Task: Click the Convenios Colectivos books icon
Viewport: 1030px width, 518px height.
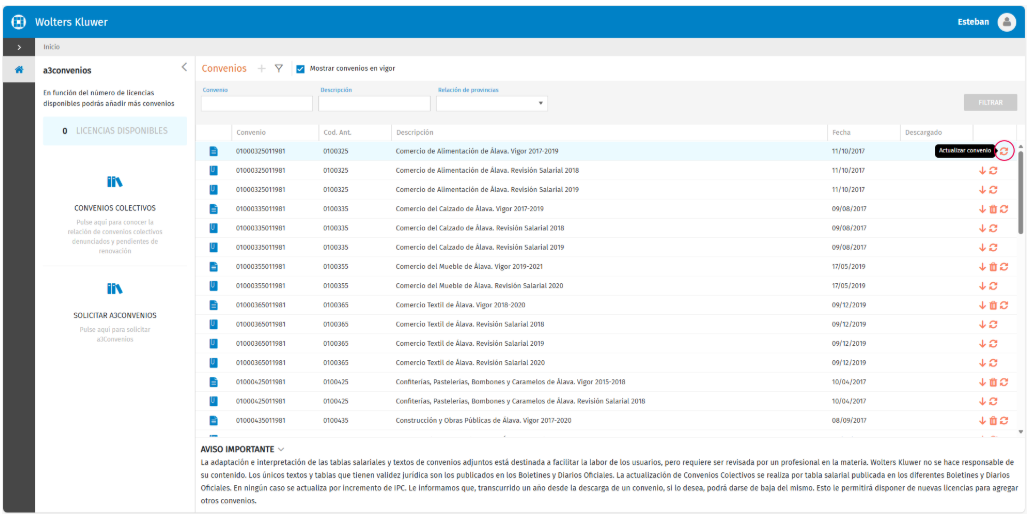Action: click(x=114, y=182)
